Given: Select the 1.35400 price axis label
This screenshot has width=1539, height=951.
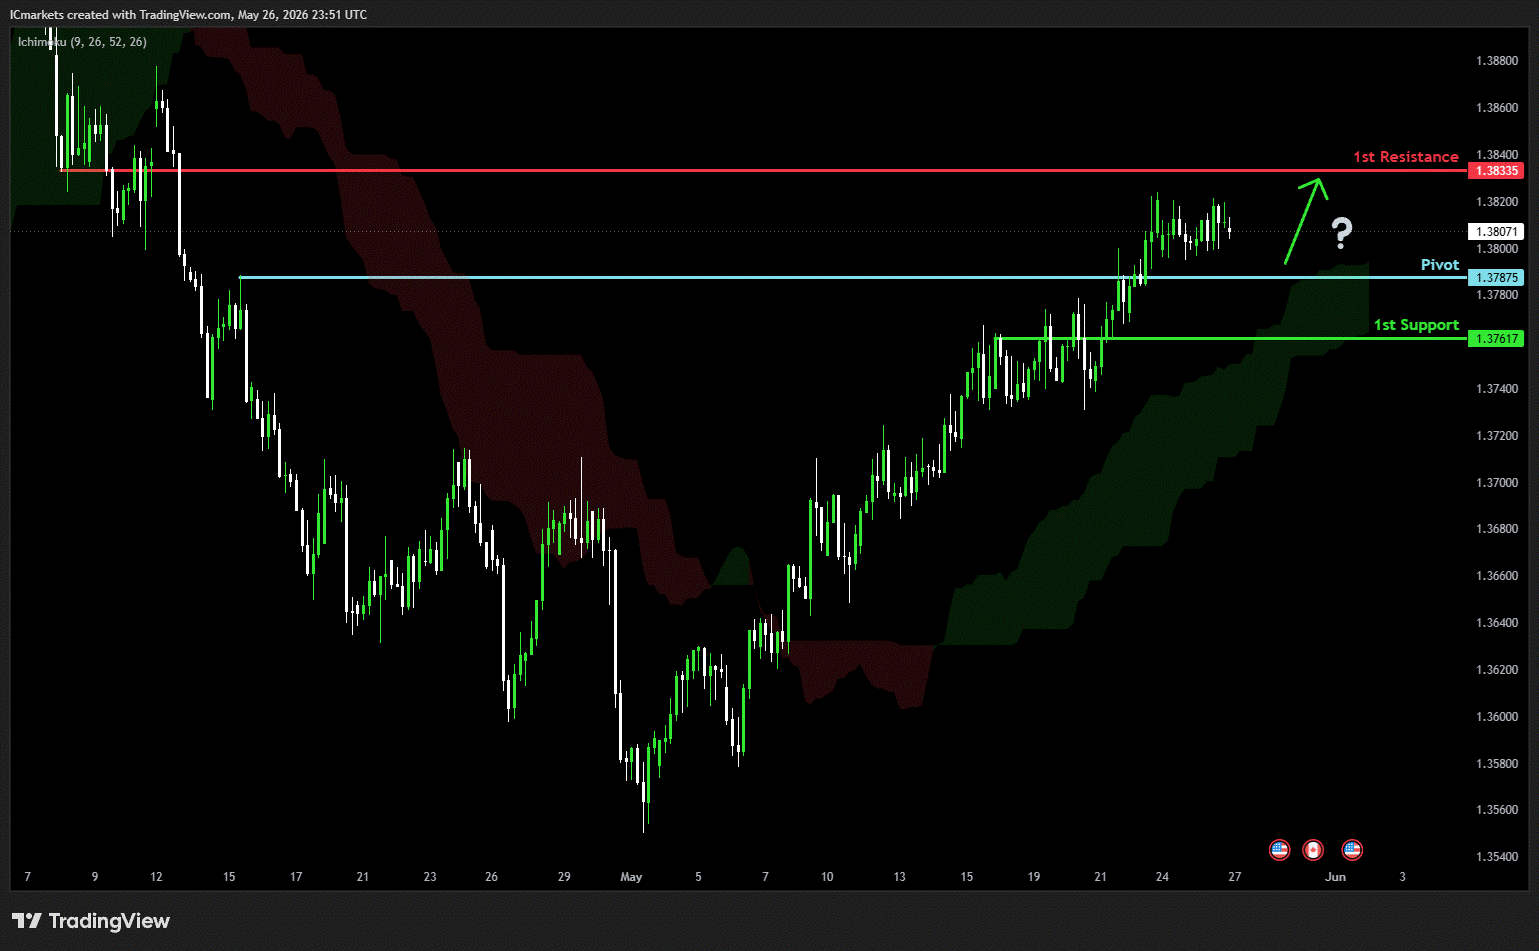Looking at the screenshot, I should pyautogui.click(x=1496, y=857).
